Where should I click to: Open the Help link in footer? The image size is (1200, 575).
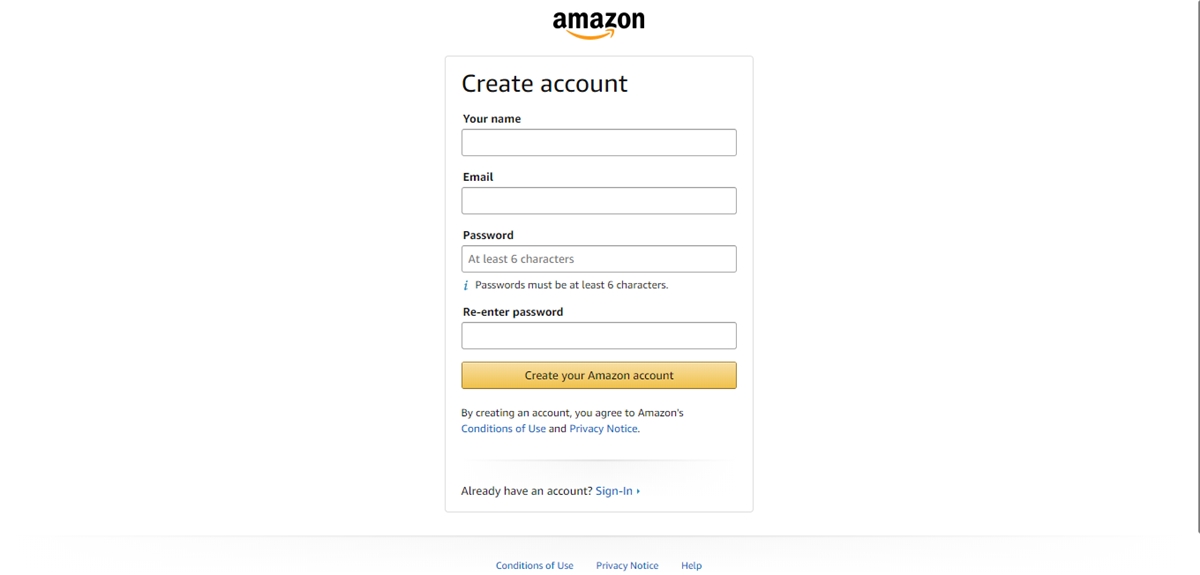click(691, 566)
